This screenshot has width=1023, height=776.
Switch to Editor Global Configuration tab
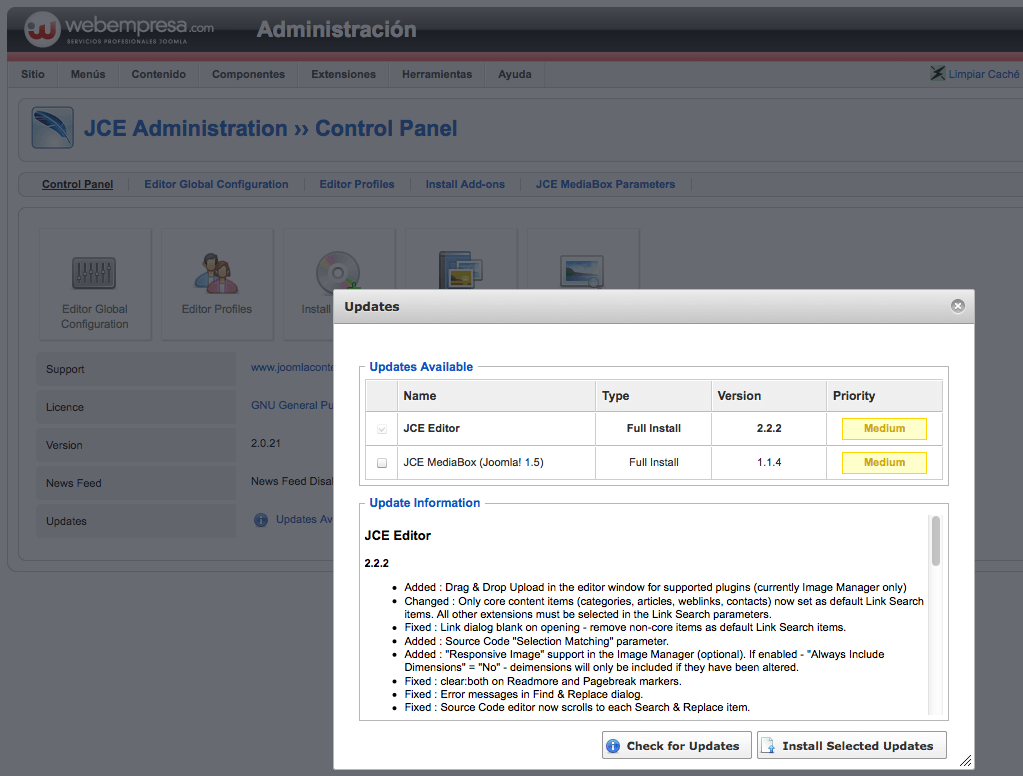216,184
